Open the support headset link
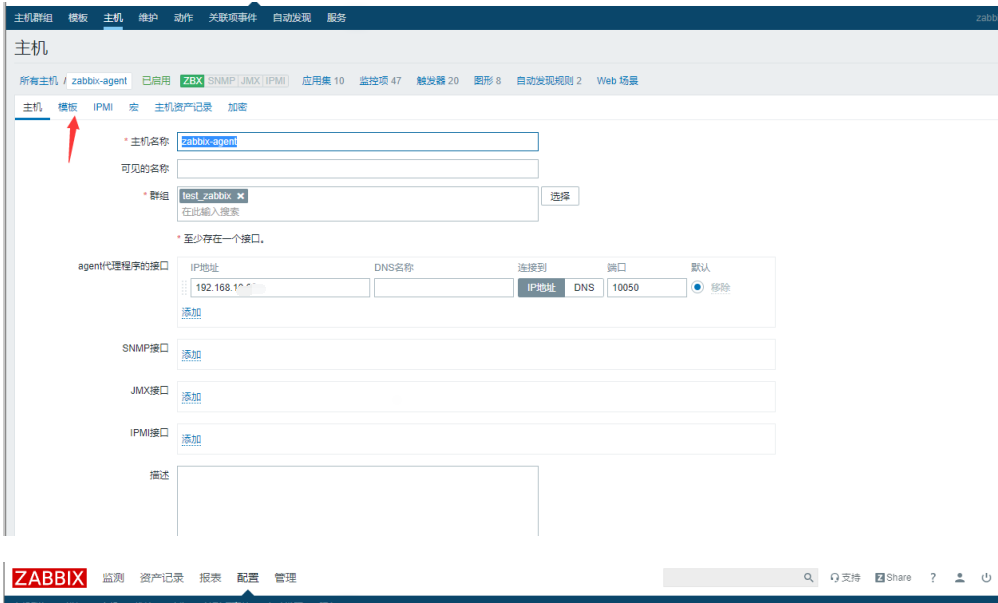The height and width of the screenshot is (603, 998). pyautogui.click(x=845, y=578)
